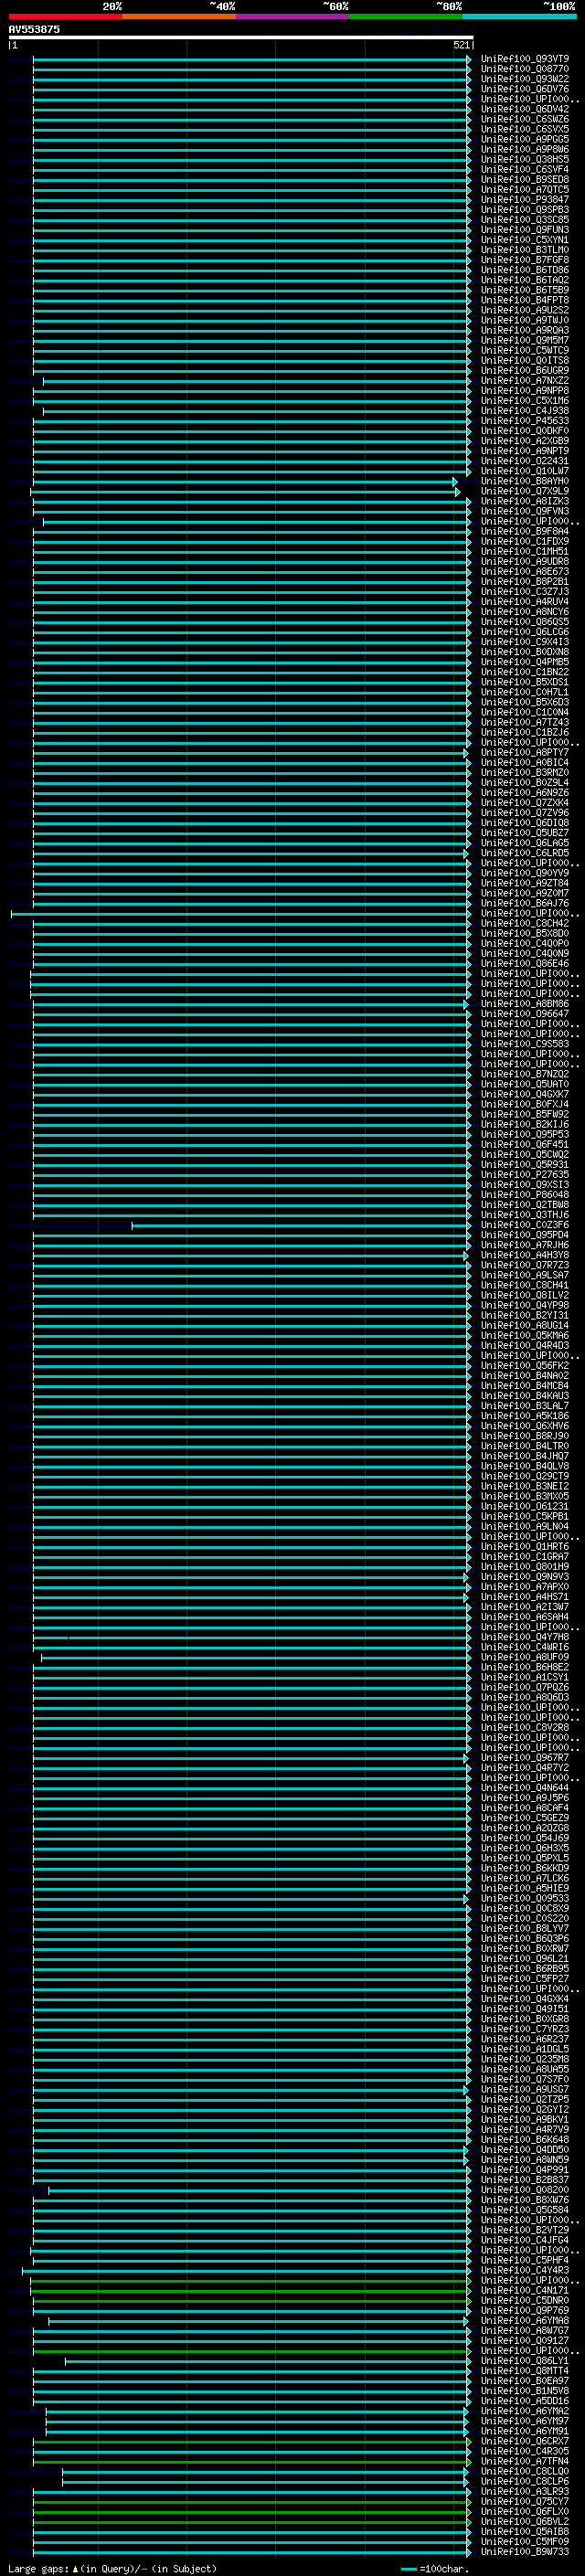Viewport: 585px width, 2576px height.
Task: Click the UniRef100_C4JFG4 label
Action: 525,2240
